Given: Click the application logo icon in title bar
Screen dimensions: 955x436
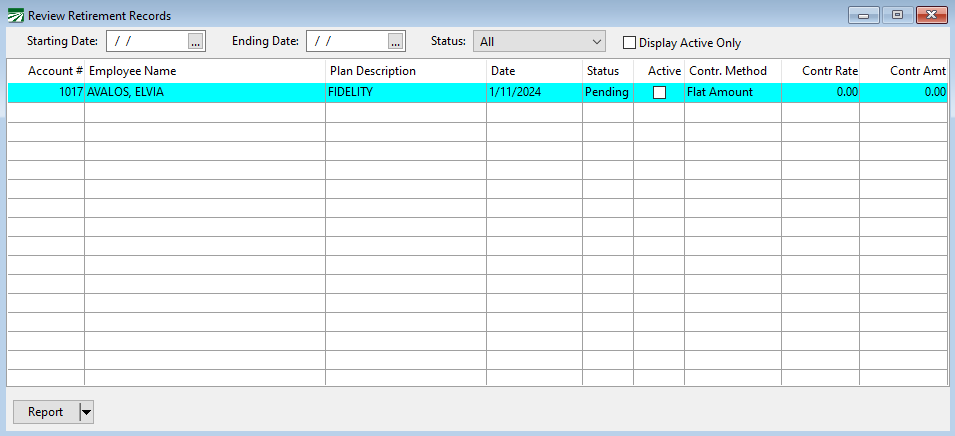Looking at the screenshot, I should (x=16, y=16).
